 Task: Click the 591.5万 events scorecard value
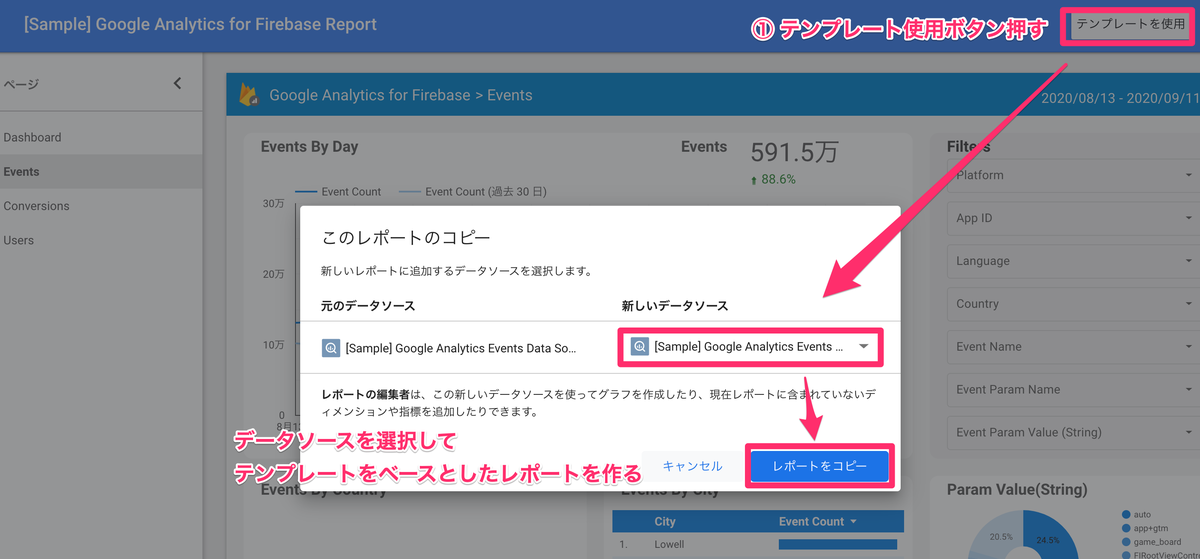(x=794, y=152)
